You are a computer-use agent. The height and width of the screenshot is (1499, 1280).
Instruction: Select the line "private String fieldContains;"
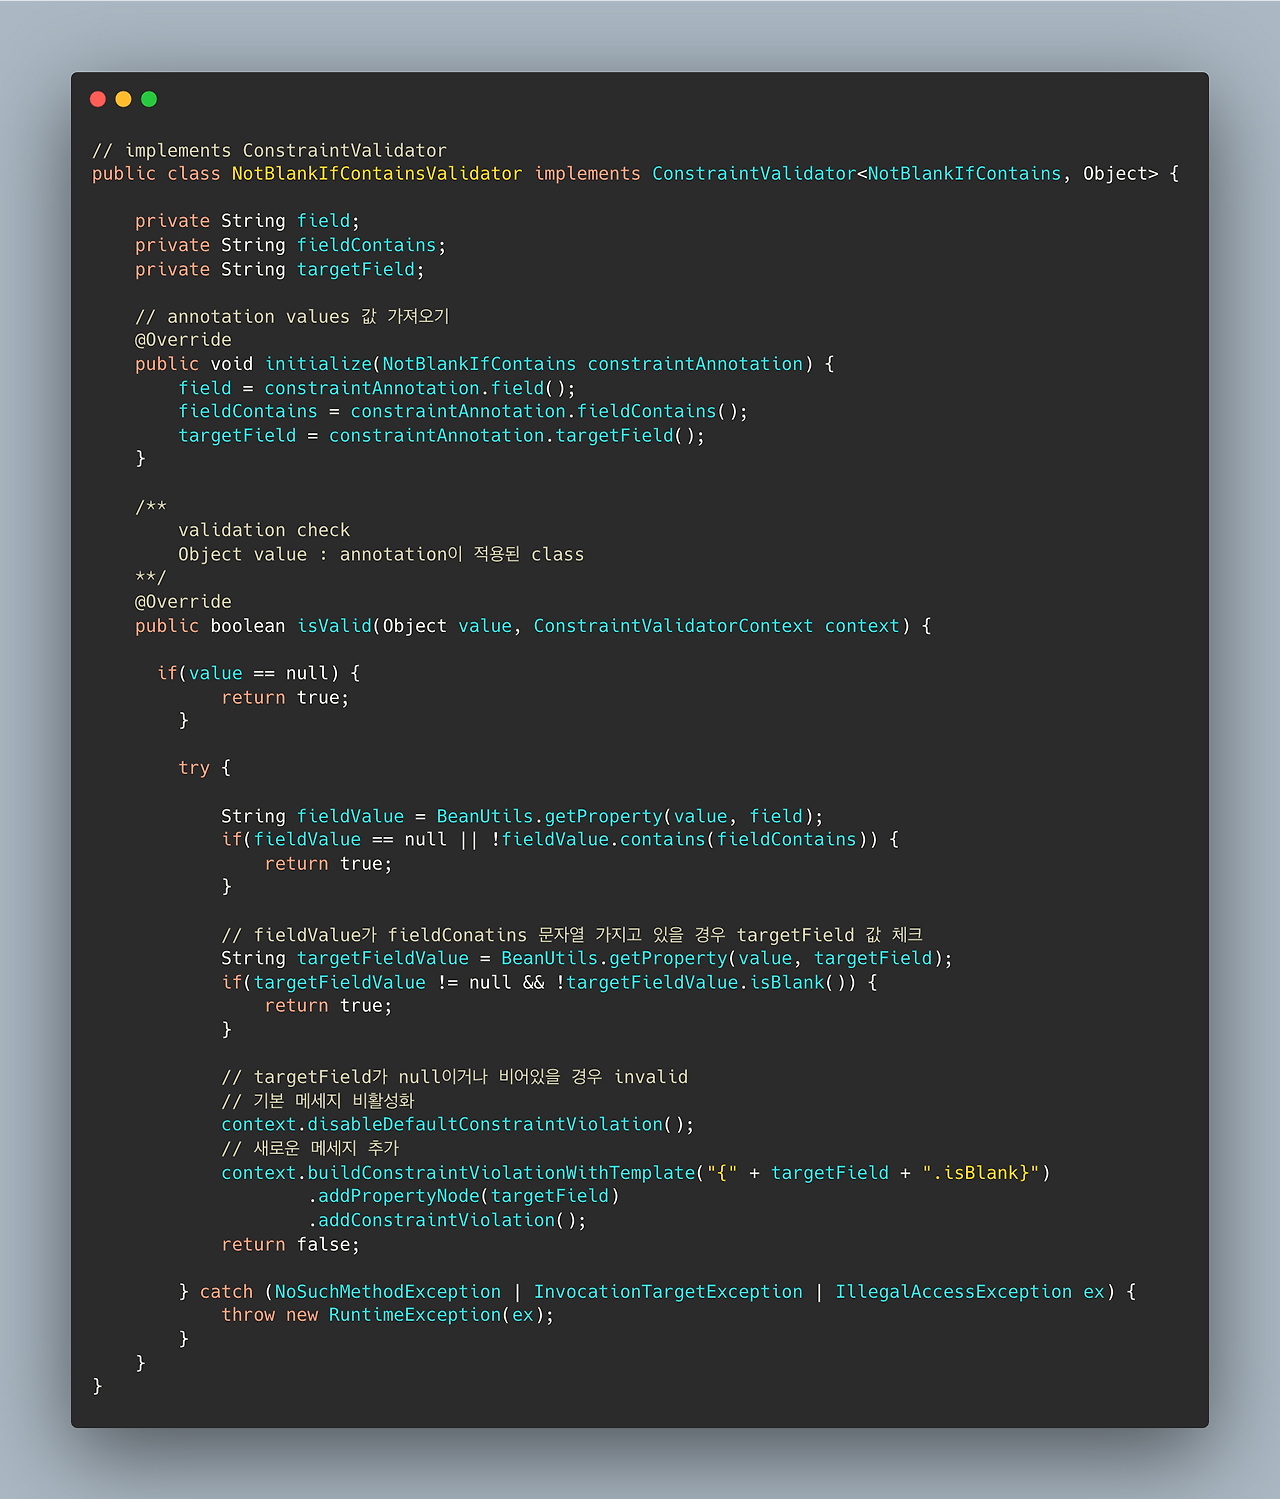[x=290, y=245]
